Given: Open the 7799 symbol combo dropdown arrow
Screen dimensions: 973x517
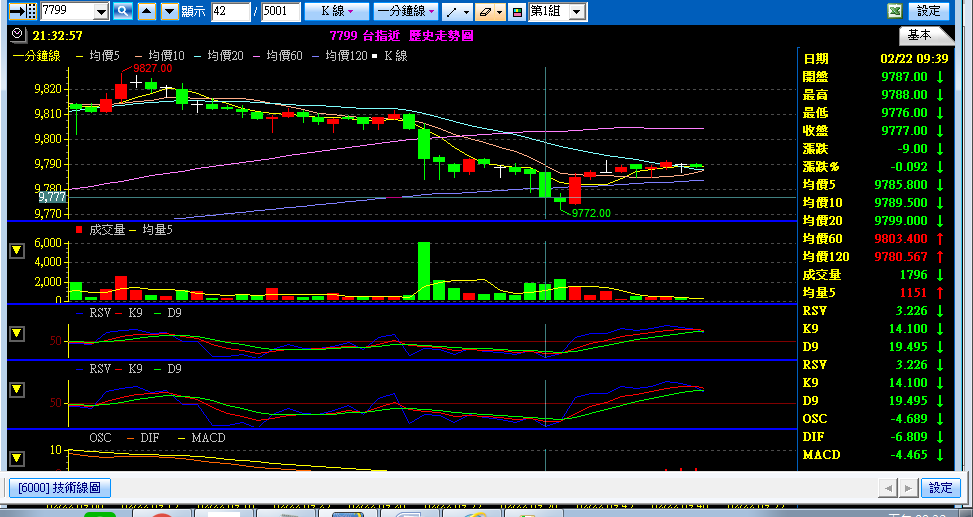Looking at the screenshot, I should click(x=101, y=11).
